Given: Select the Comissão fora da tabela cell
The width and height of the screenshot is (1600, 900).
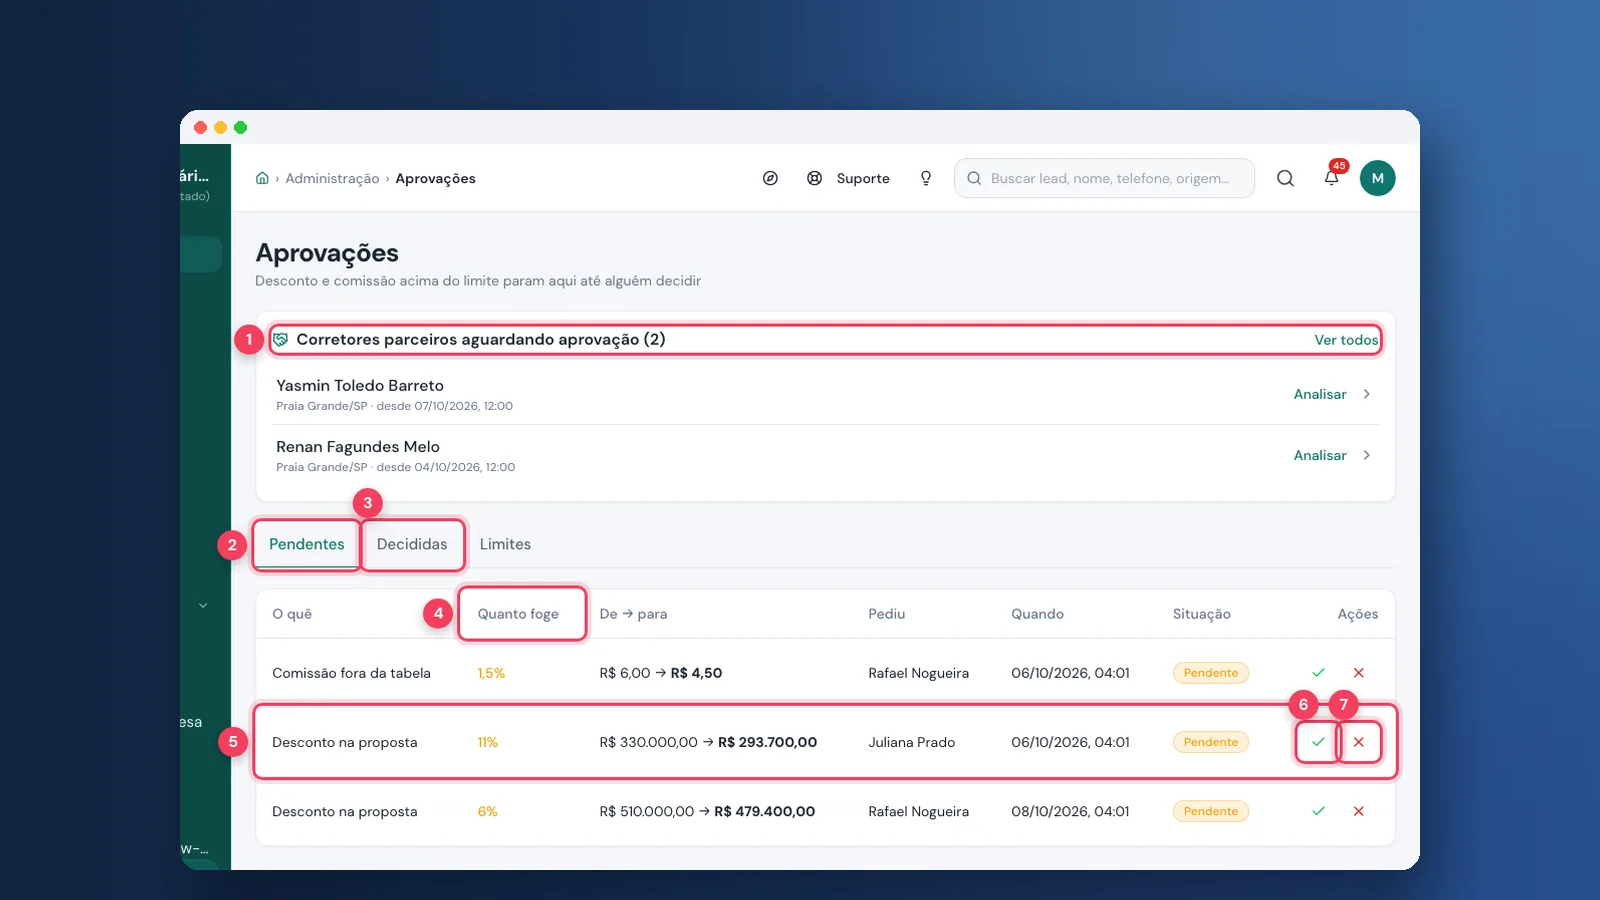Looking at the screenshot, I should tap(351, 673).
